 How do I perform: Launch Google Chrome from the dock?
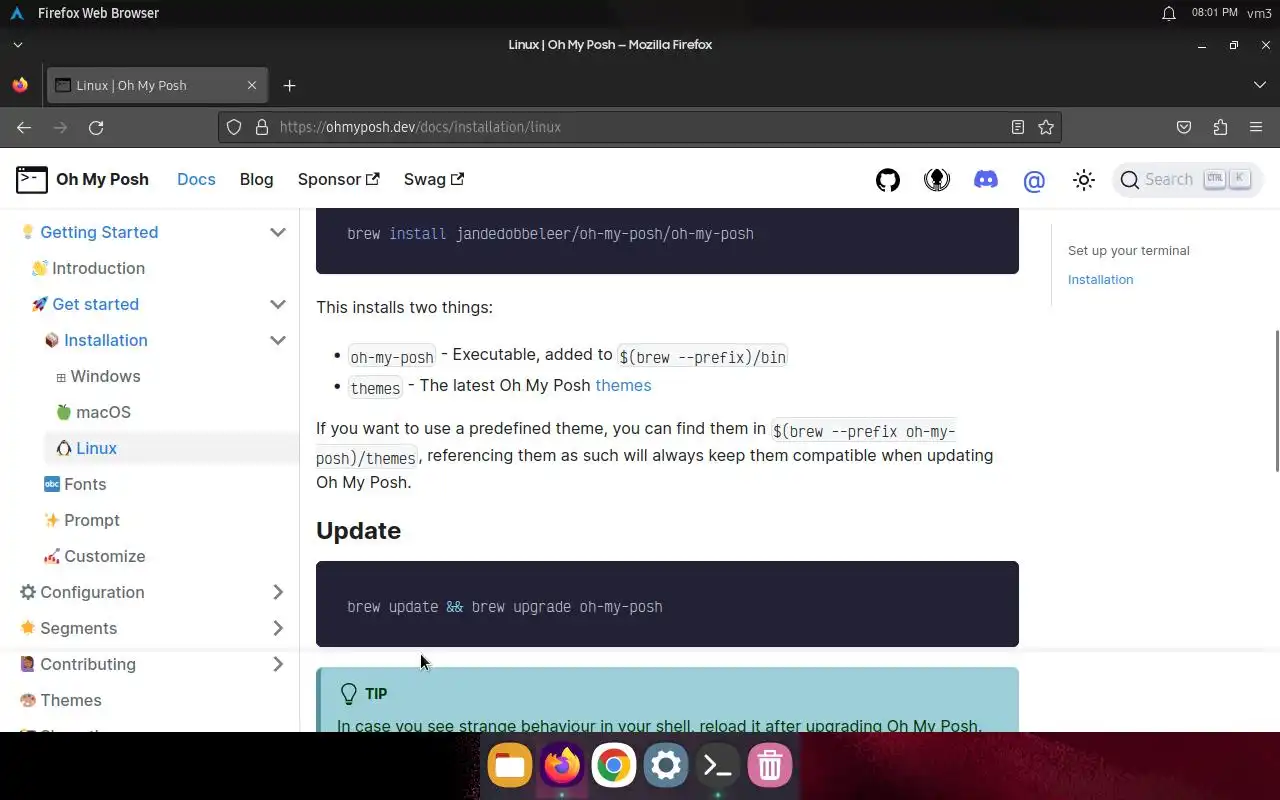614,766
